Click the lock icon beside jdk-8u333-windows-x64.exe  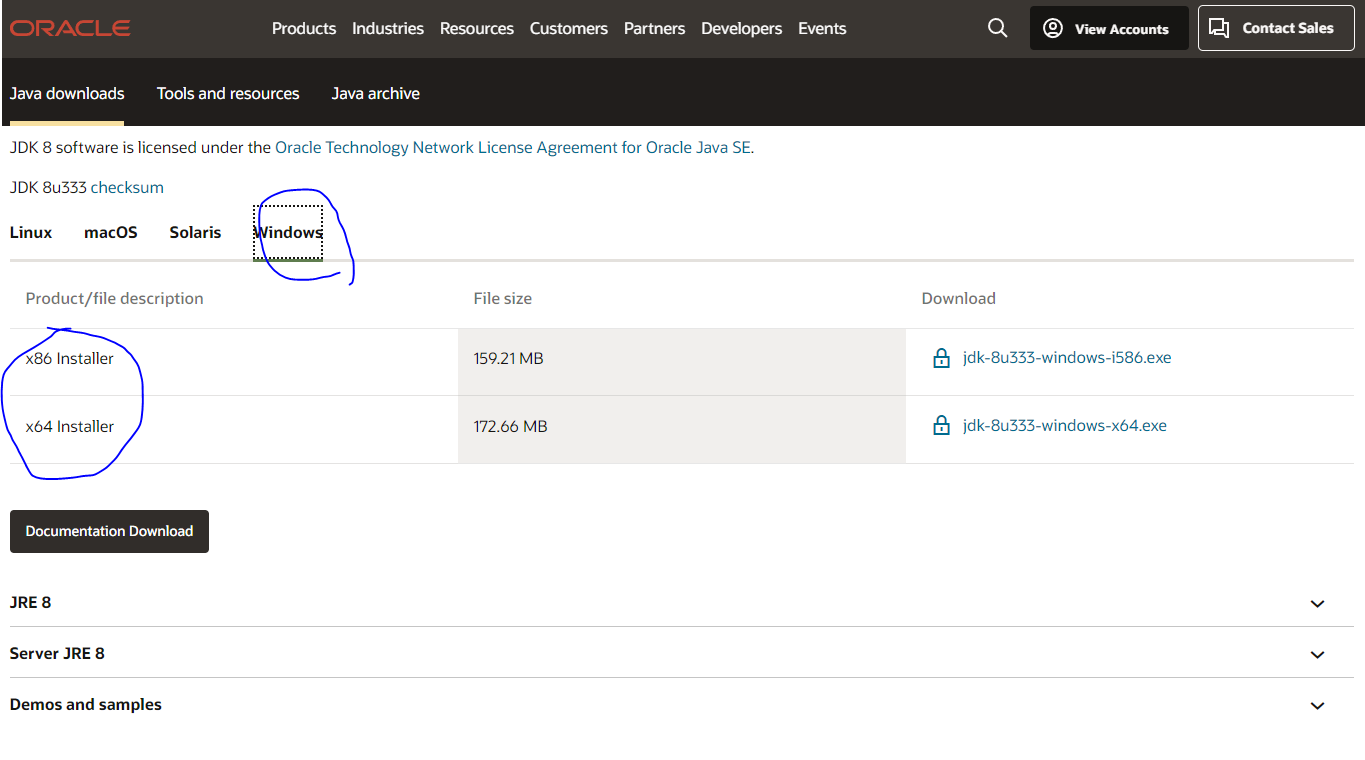941,426
